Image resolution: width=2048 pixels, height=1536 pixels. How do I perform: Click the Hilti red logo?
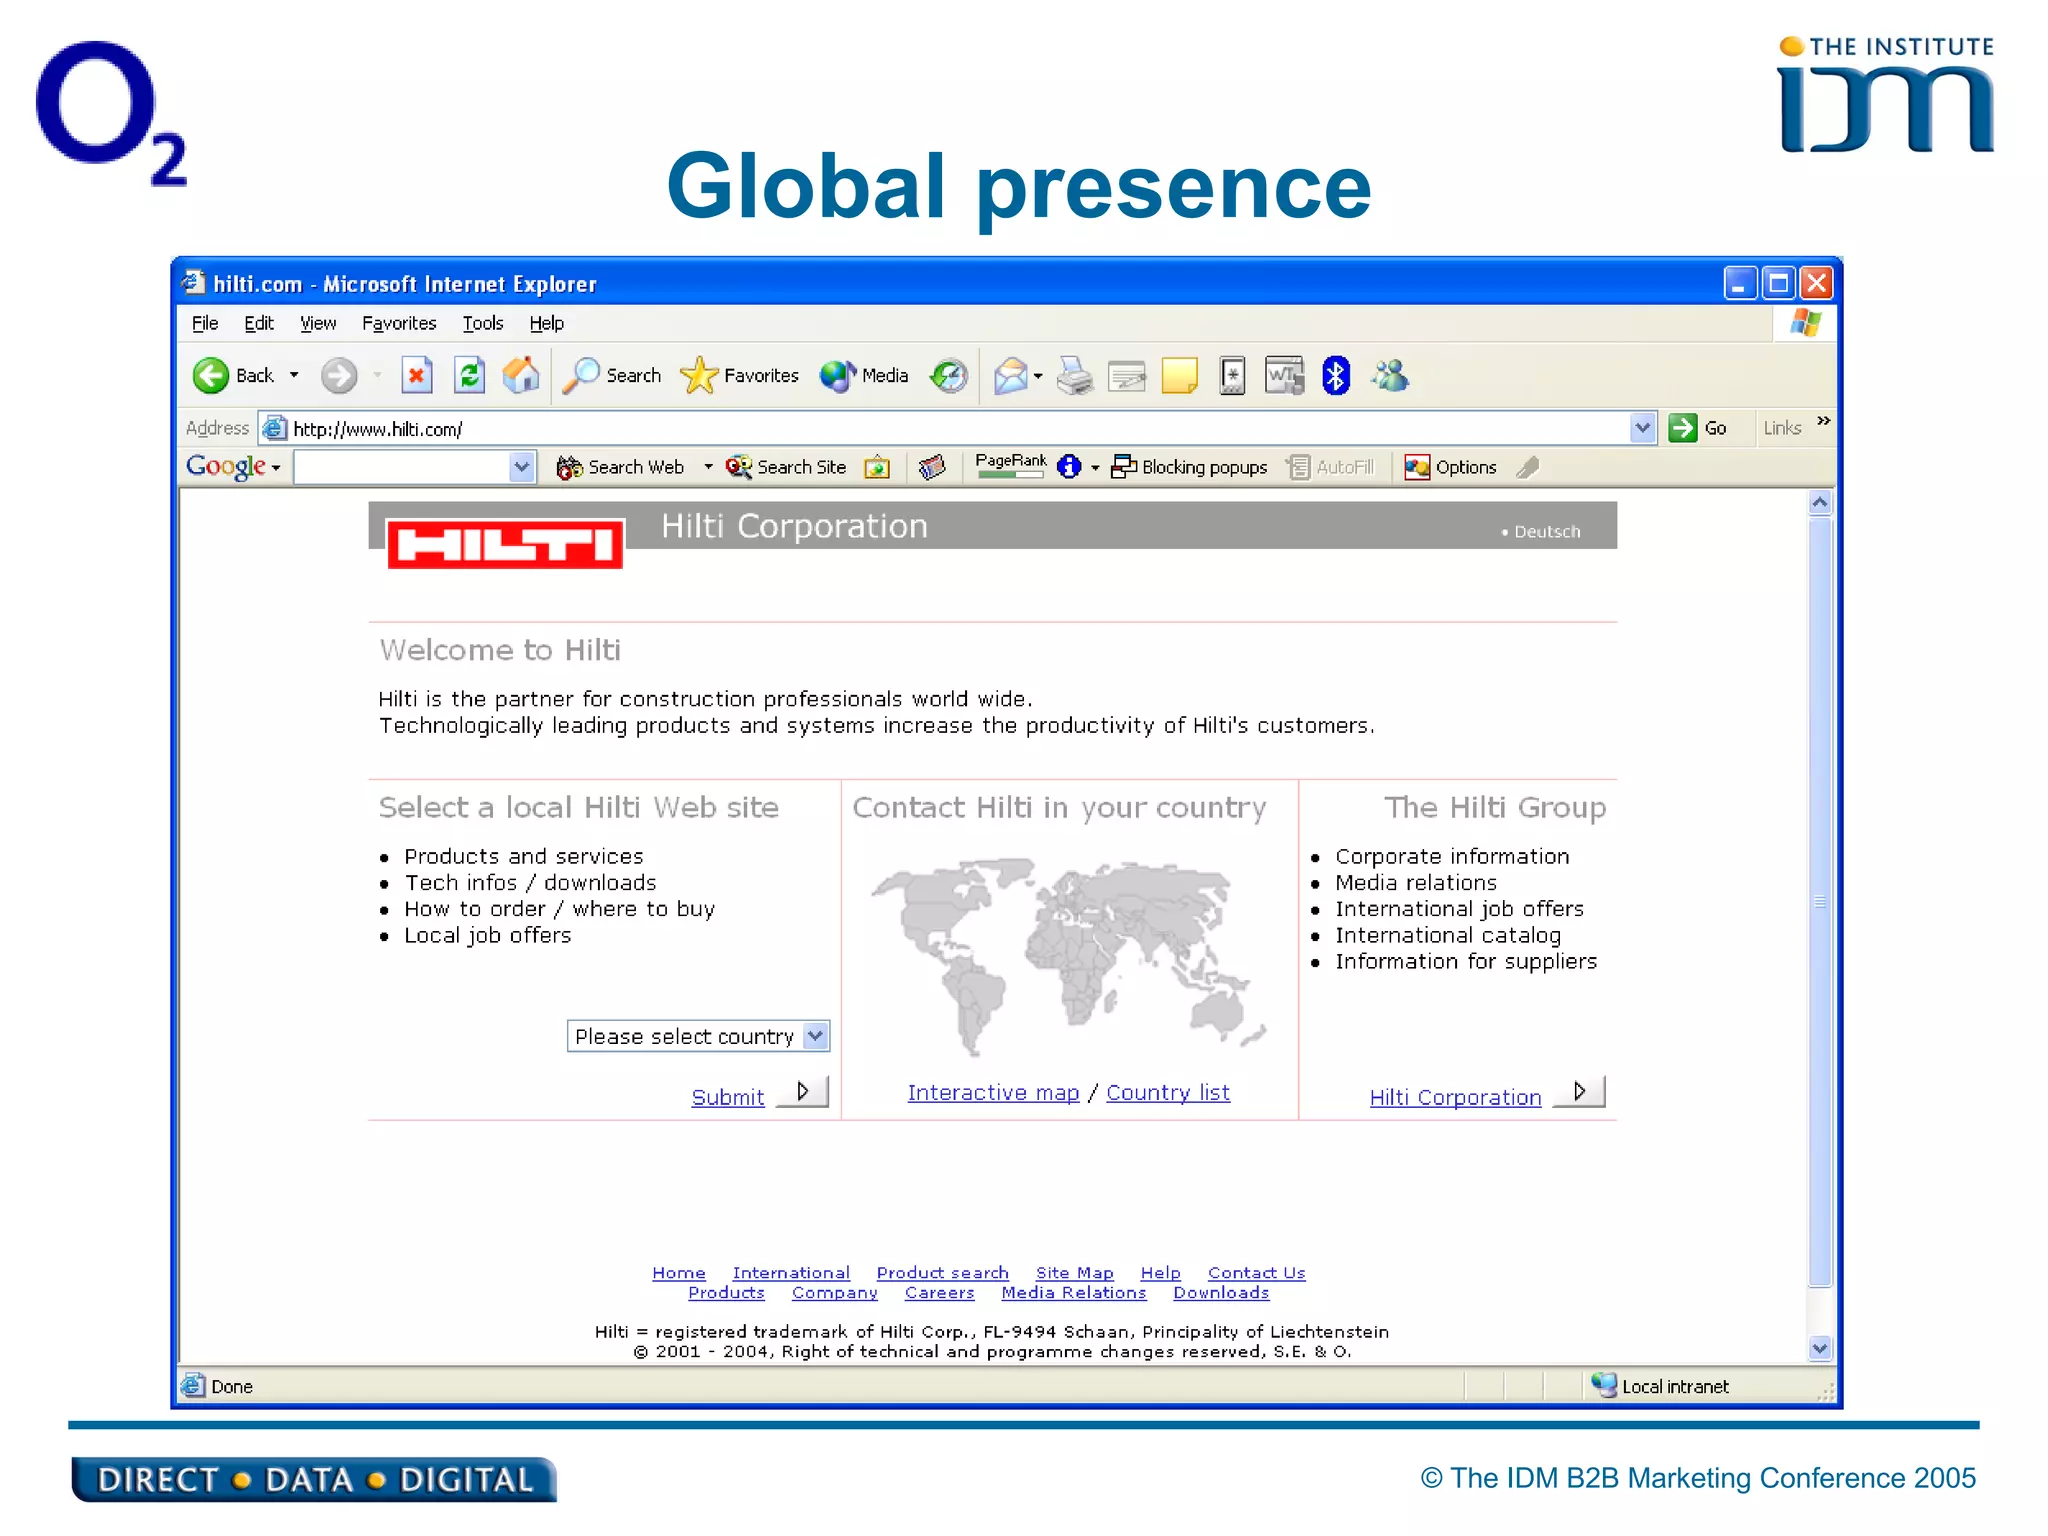point(506,544)
